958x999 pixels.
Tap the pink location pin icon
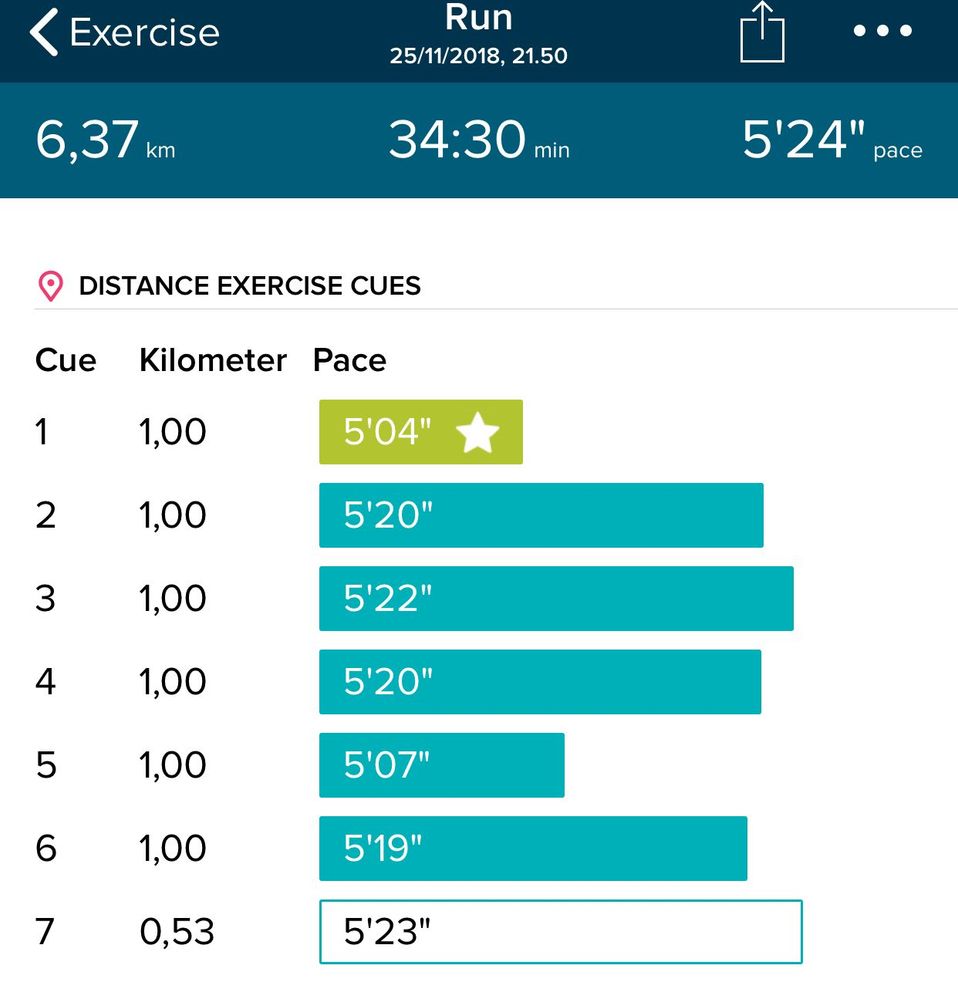point(50,286)
